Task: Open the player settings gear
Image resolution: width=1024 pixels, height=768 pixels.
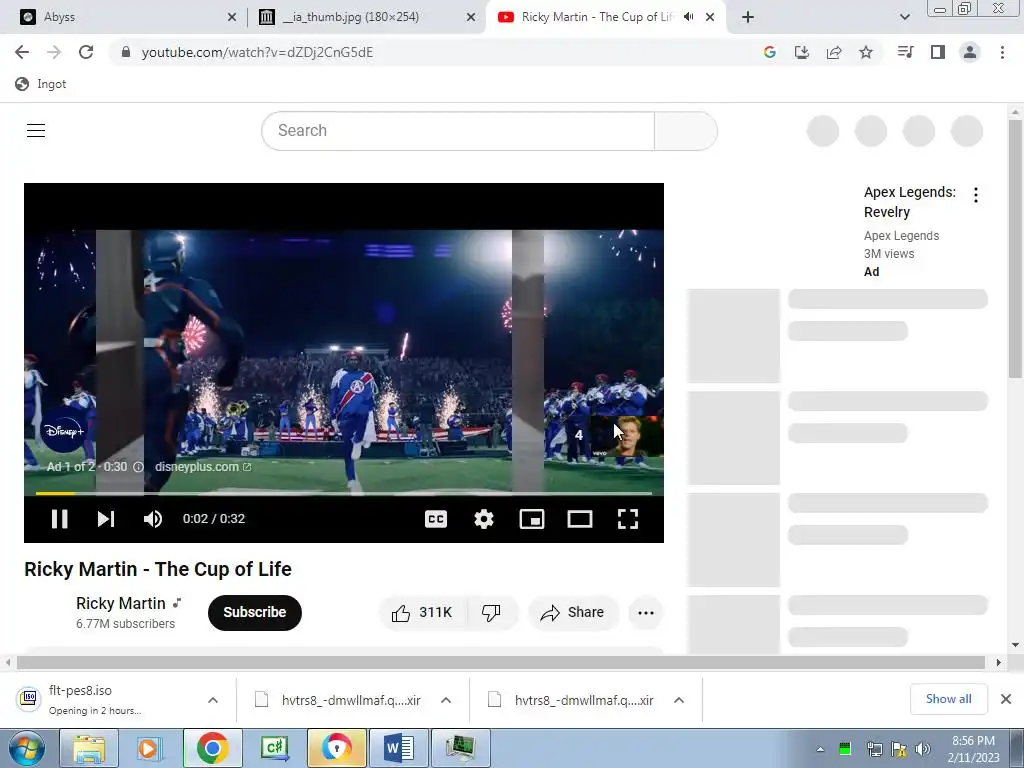Action: 483,519
